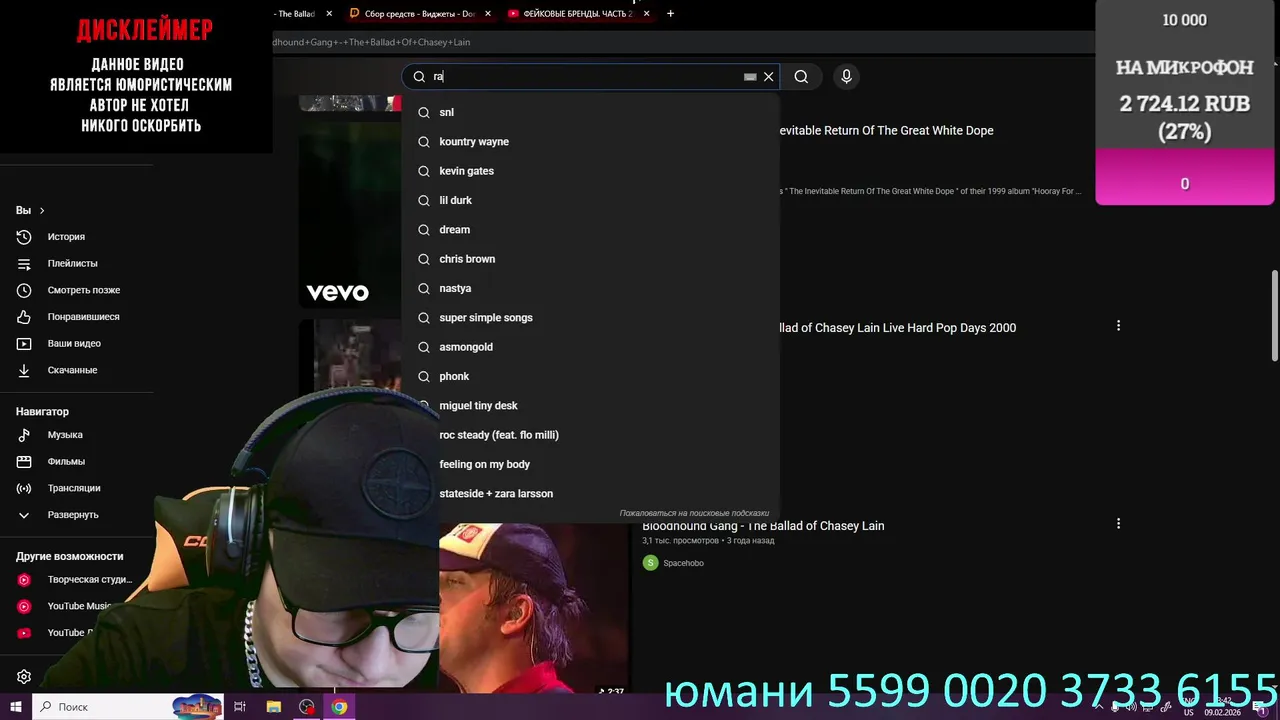Open options menu for Spacehobo's Chasey Lain video

point(1118,524)
